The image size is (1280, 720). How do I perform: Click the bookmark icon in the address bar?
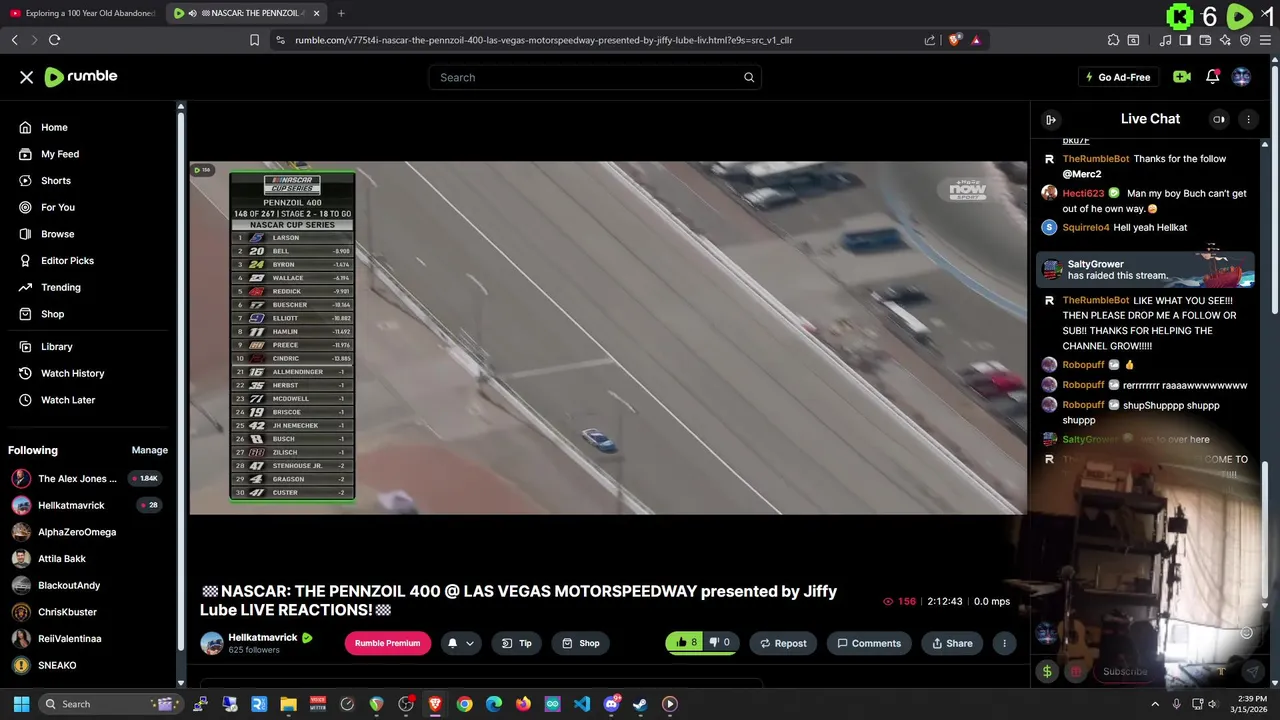point(254,40)
